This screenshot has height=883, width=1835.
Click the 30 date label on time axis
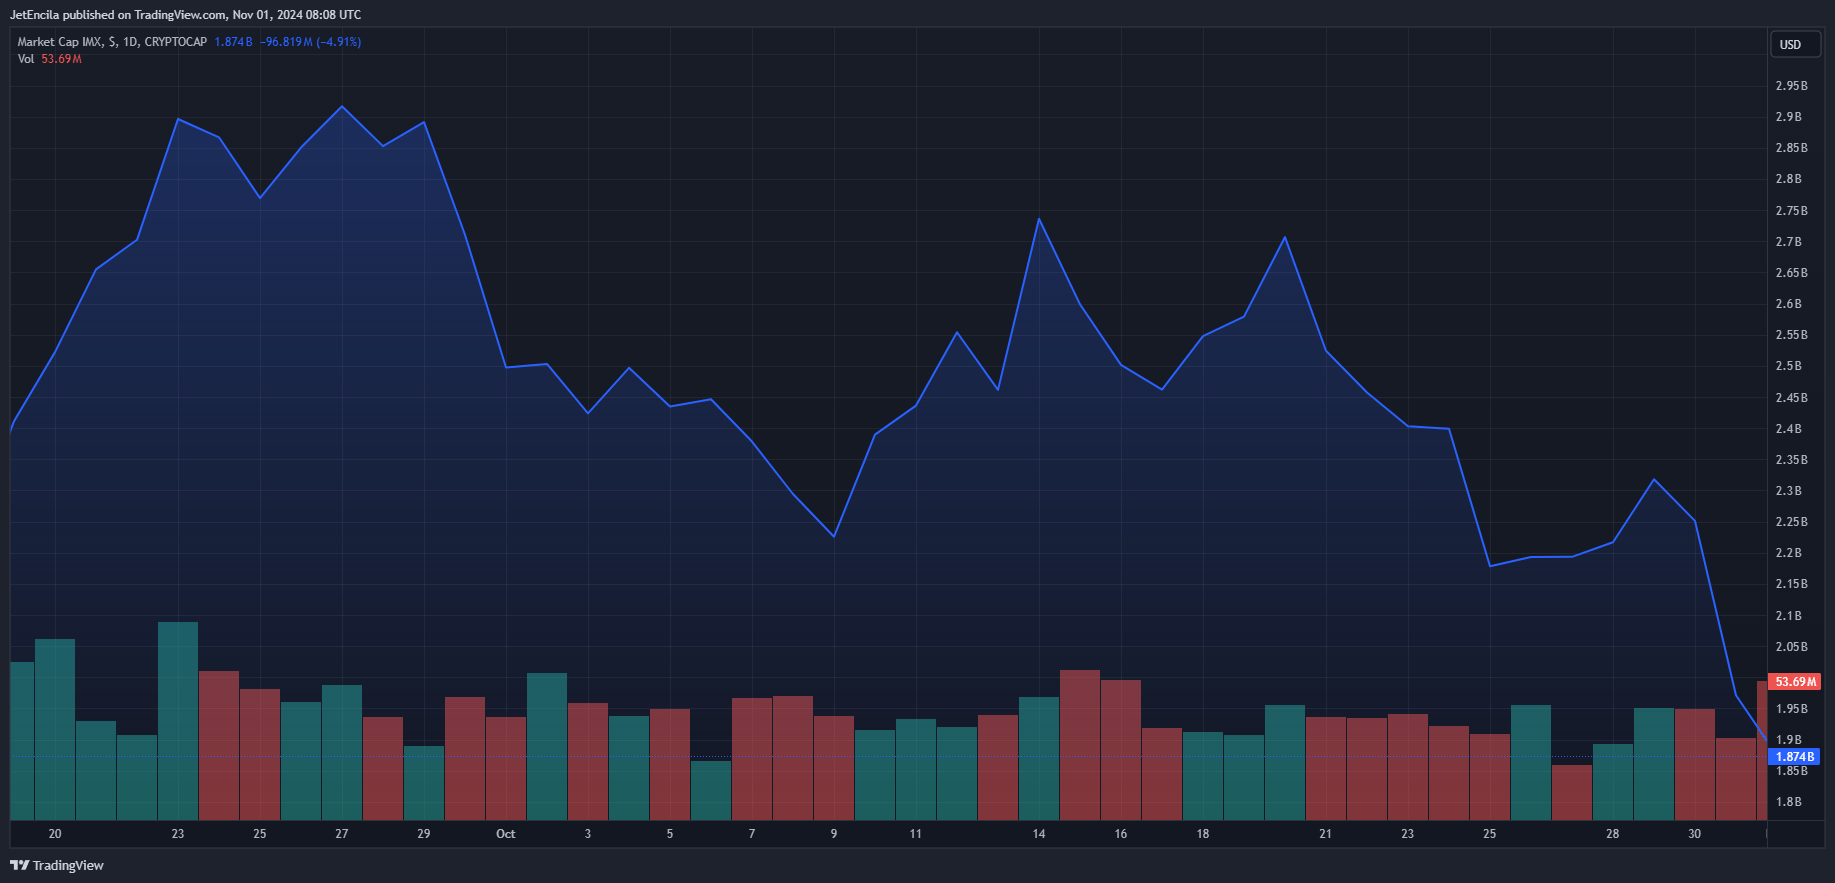pyautogui.click(x=1695, y=834)
